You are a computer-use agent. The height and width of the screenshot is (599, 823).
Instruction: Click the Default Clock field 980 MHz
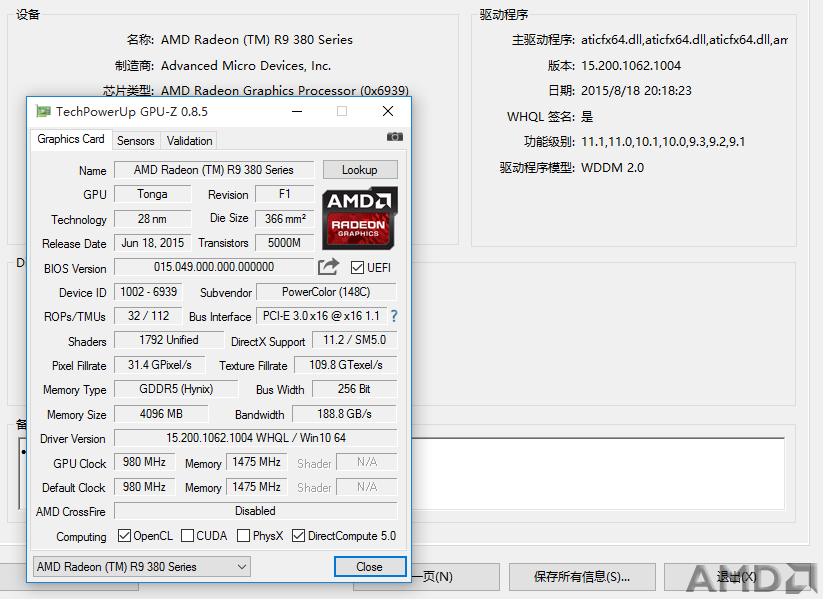coord(144,487)
